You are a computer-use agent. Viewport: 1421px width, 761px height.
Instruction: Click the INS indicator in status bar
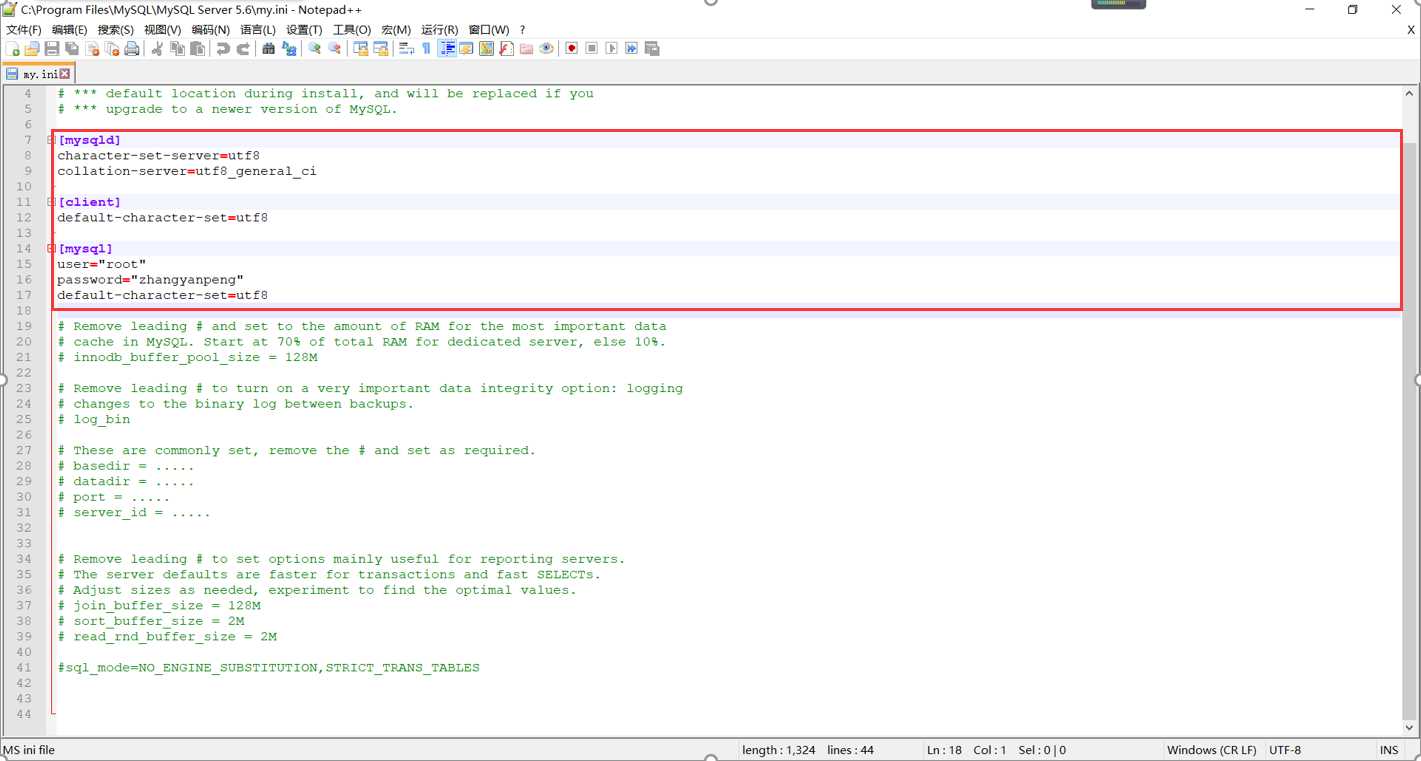1389,750
